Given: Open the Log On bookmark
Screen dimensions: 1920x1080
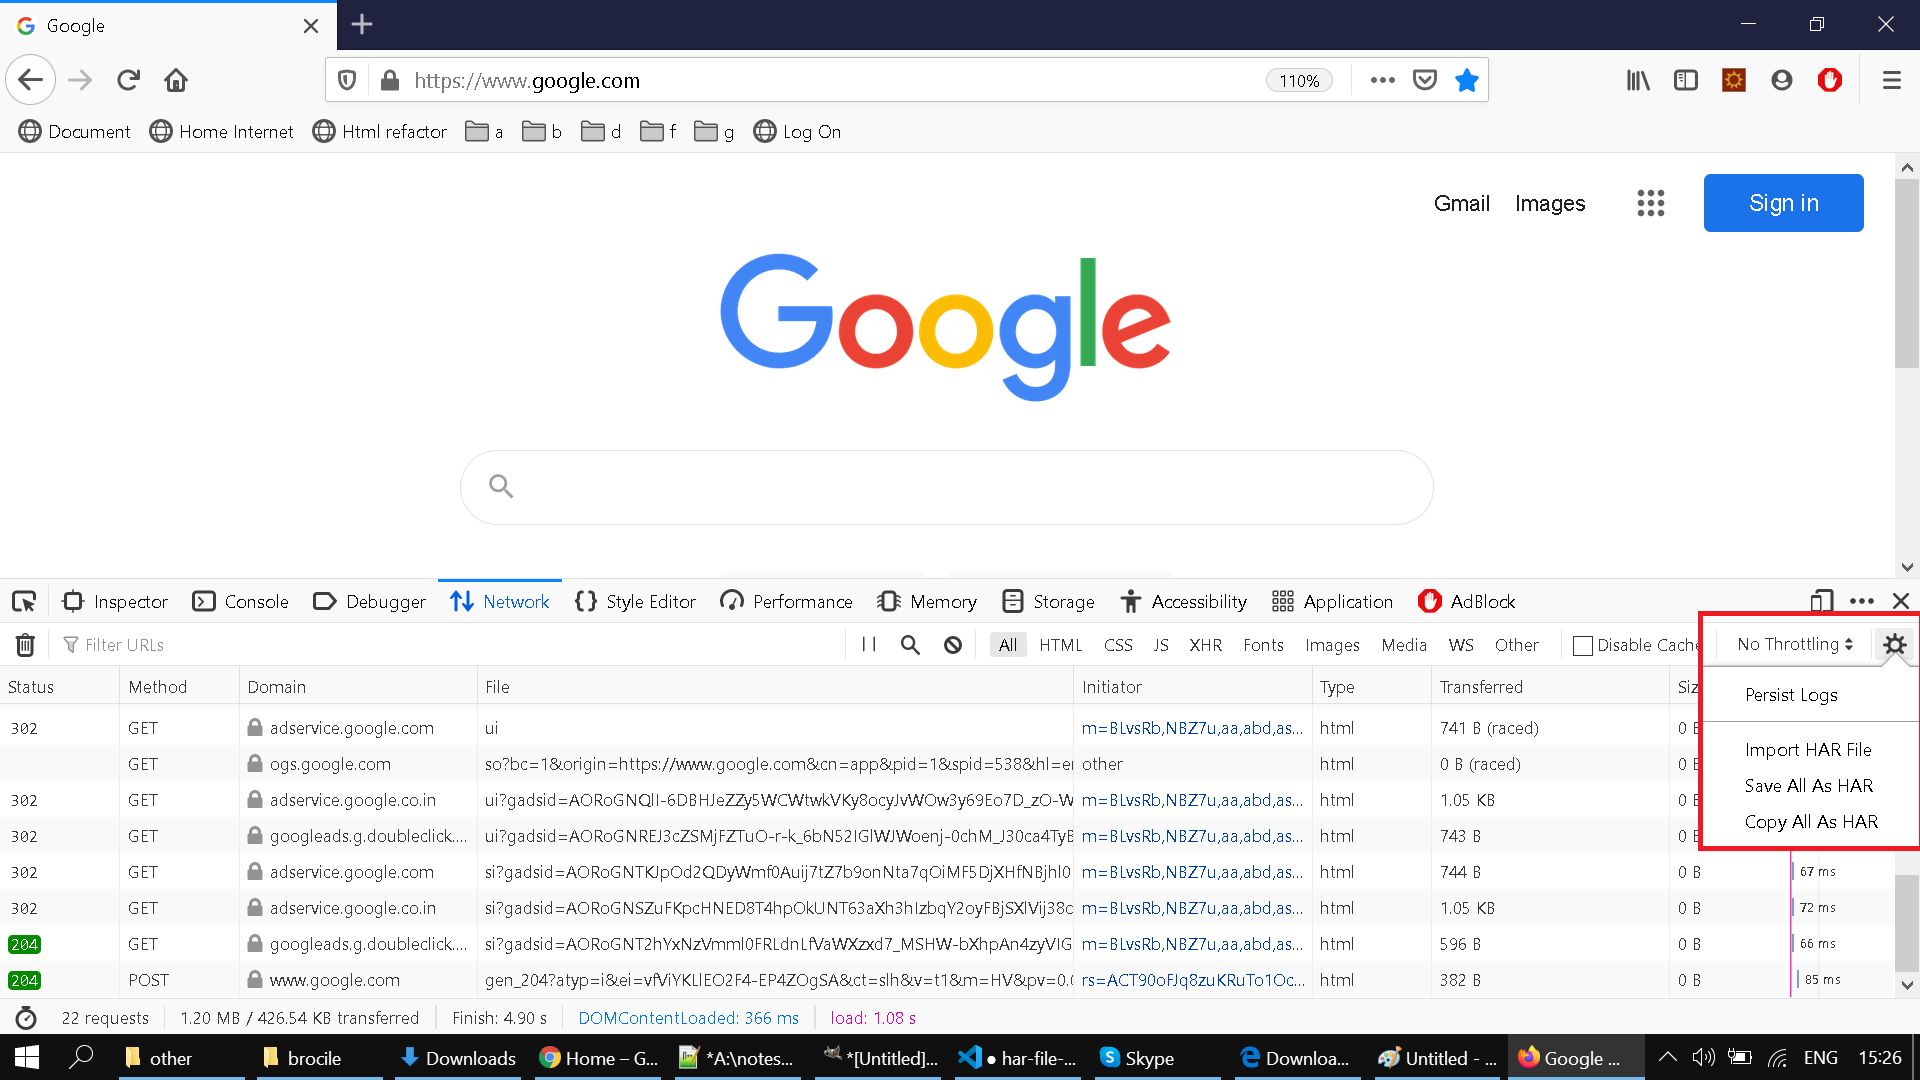Looking at the screenshot, I should [x=797, y=132].
